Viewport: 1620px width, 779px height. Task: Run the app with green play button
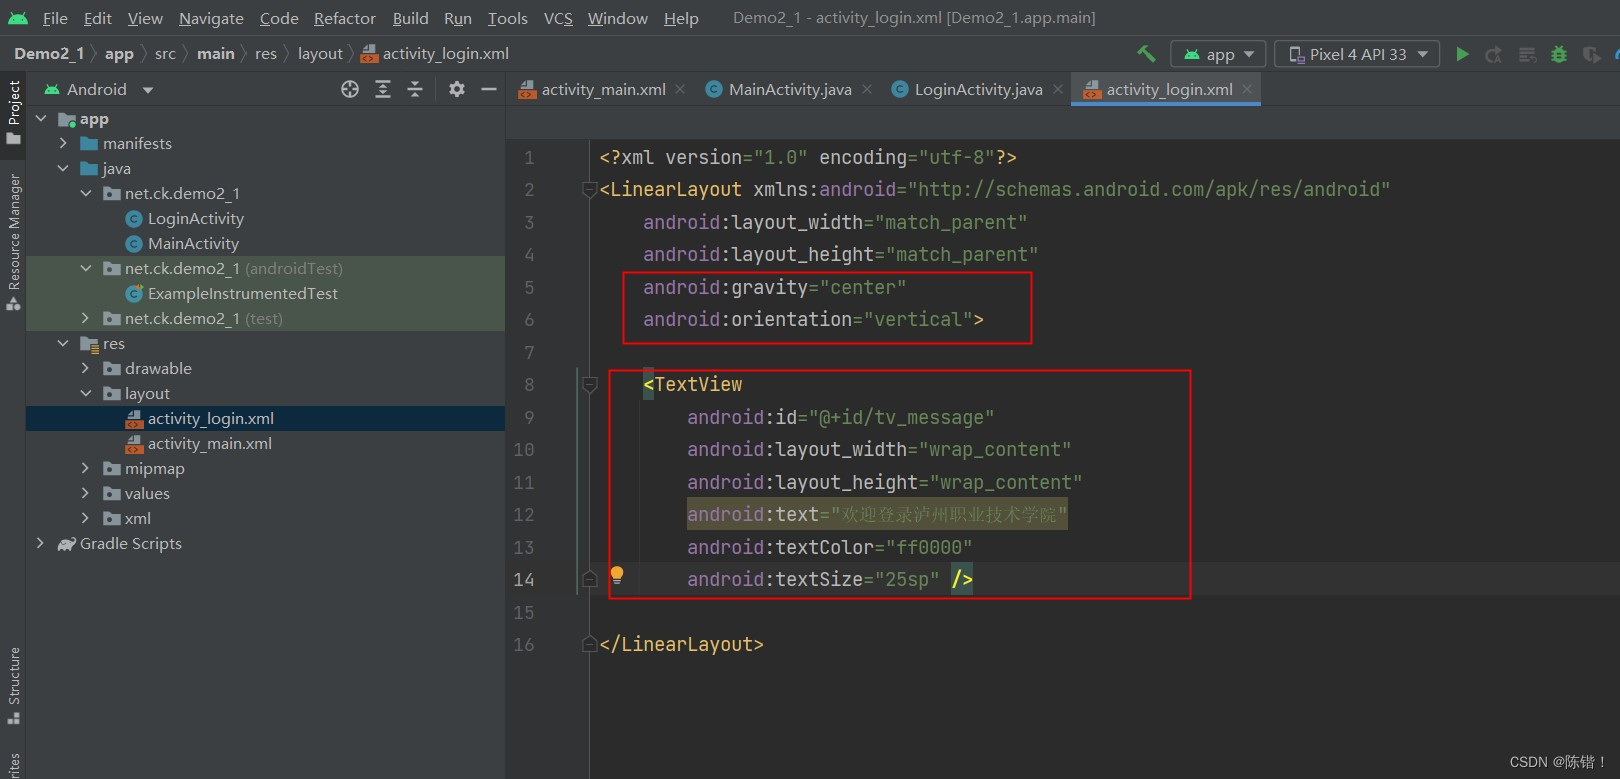tap(1462, 54)
